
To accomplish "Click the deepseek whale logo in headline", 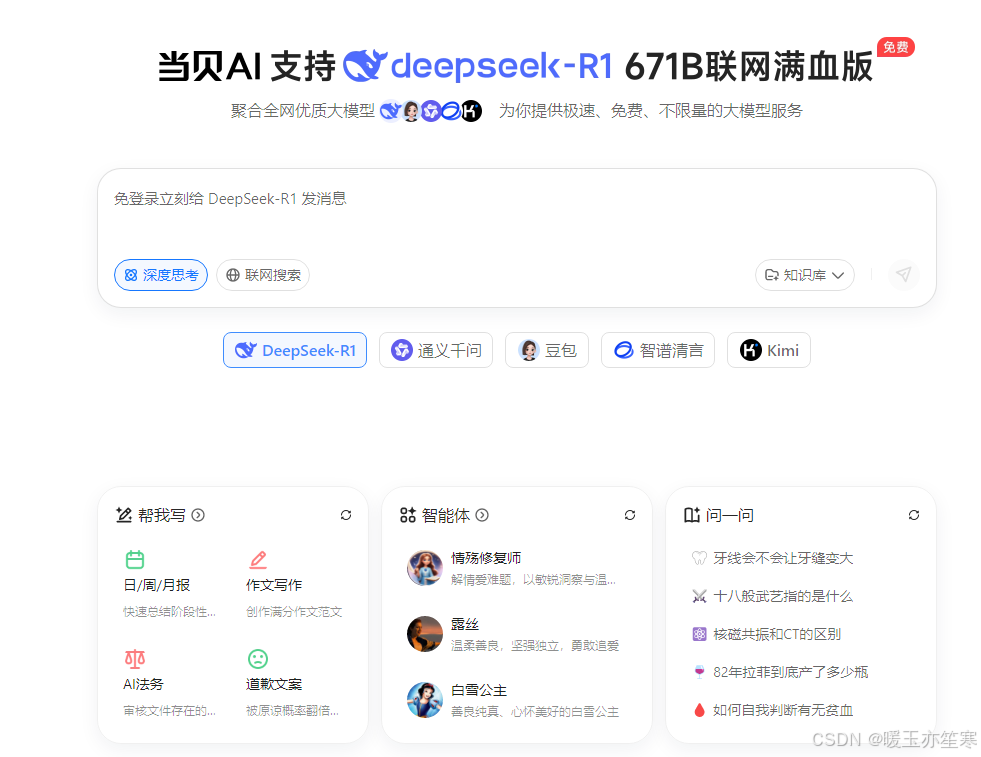I will pos(365,65).
